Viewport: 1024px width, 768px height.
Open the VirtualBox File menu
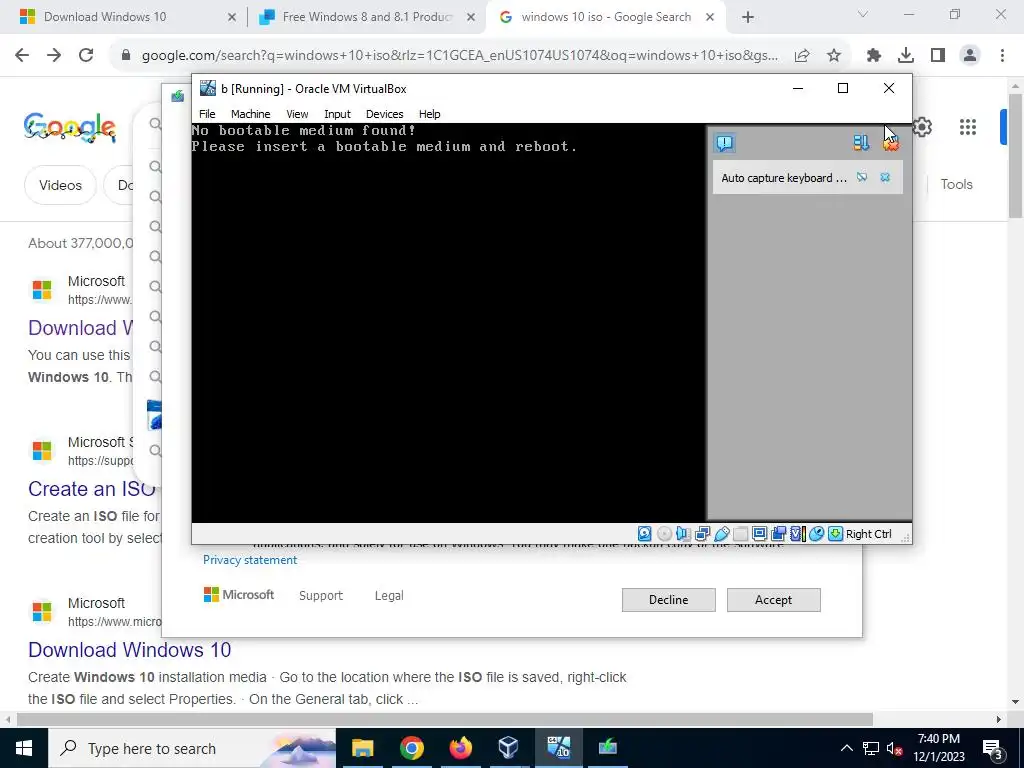point(207,114)
